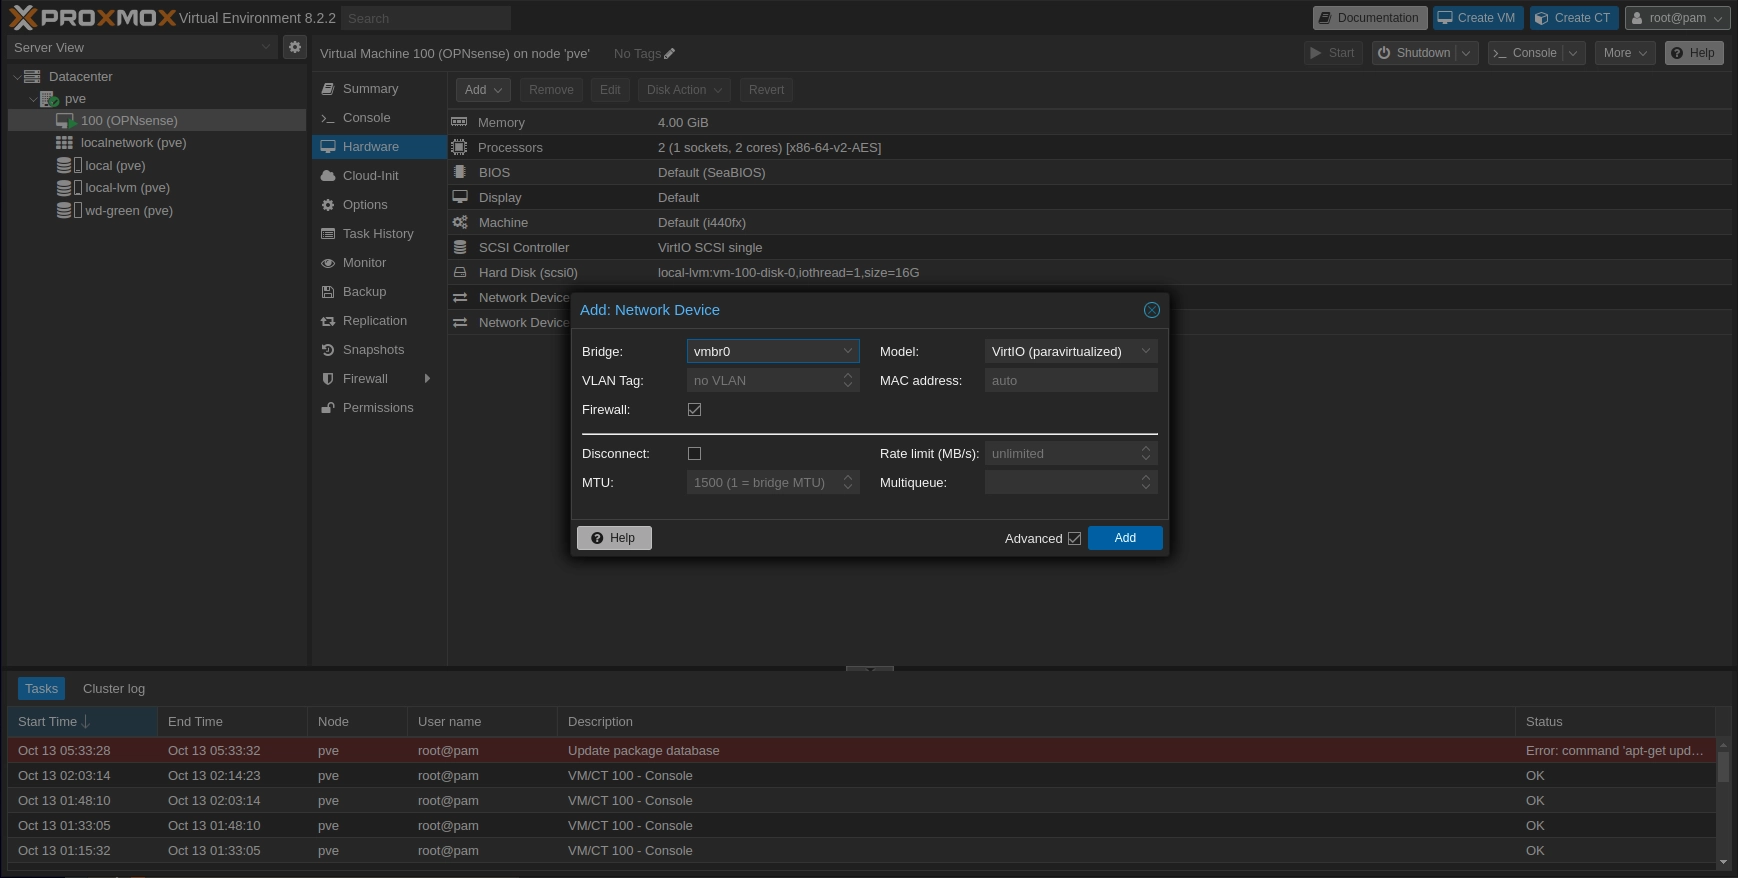Screen dimensions: 1738x878
Task: Click the Monitor eye icon
Action: 328,263
